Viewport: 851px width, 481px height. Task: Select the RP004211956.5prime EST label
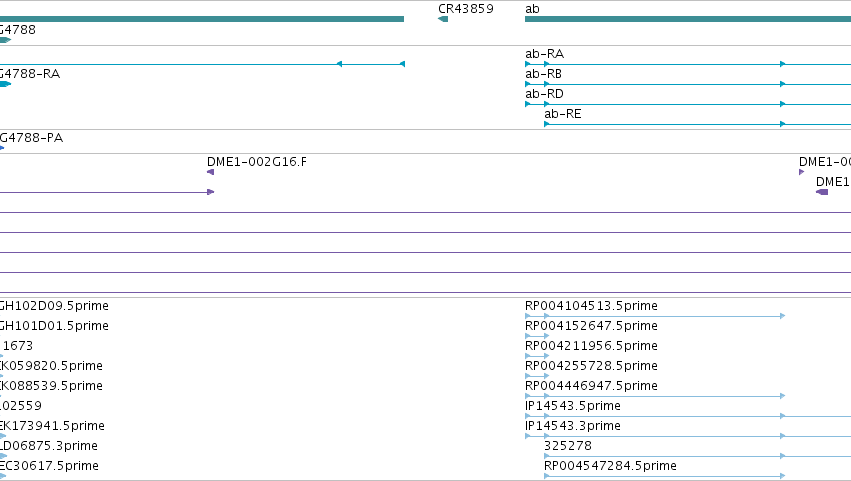591,346
